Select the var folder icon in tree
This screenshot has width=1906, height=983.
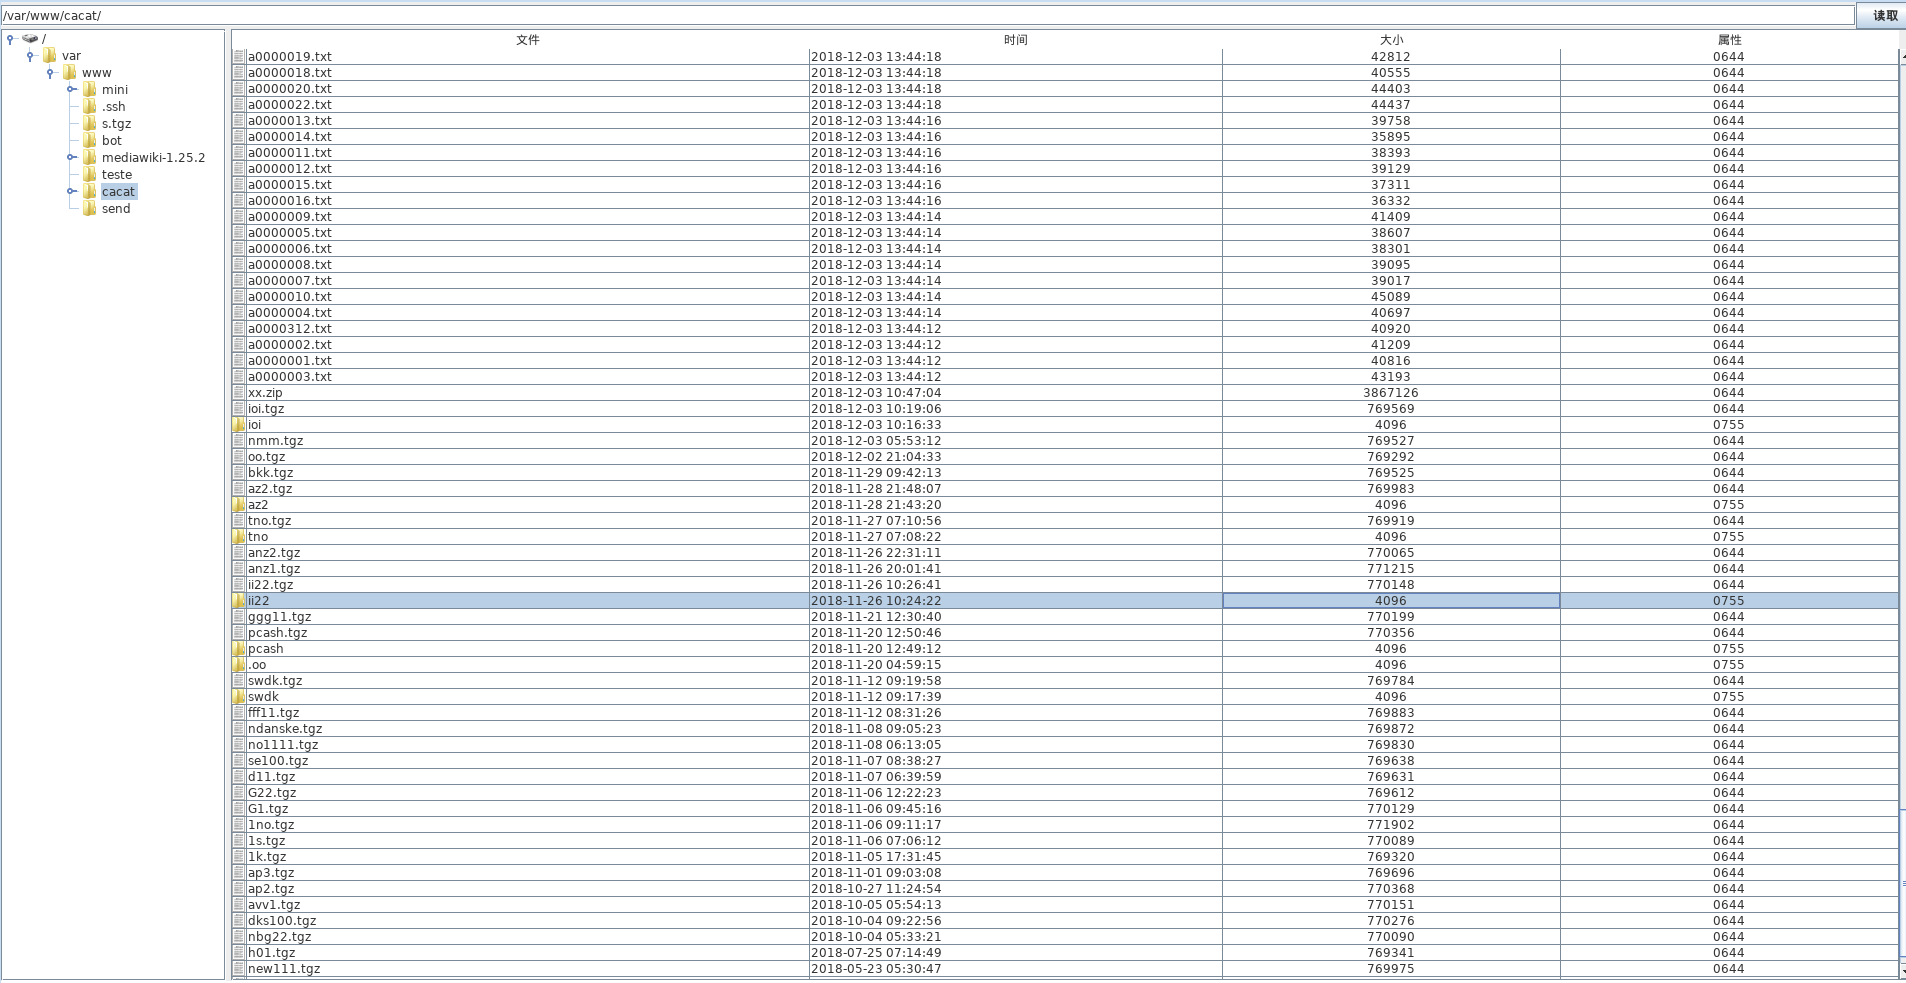50,56
